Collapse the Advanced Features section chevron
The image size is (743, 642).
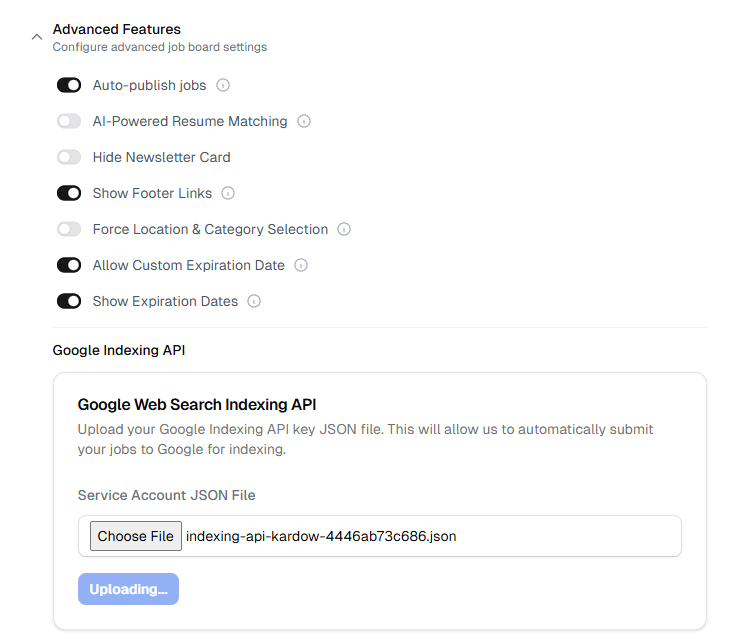(x=37, y=37)
